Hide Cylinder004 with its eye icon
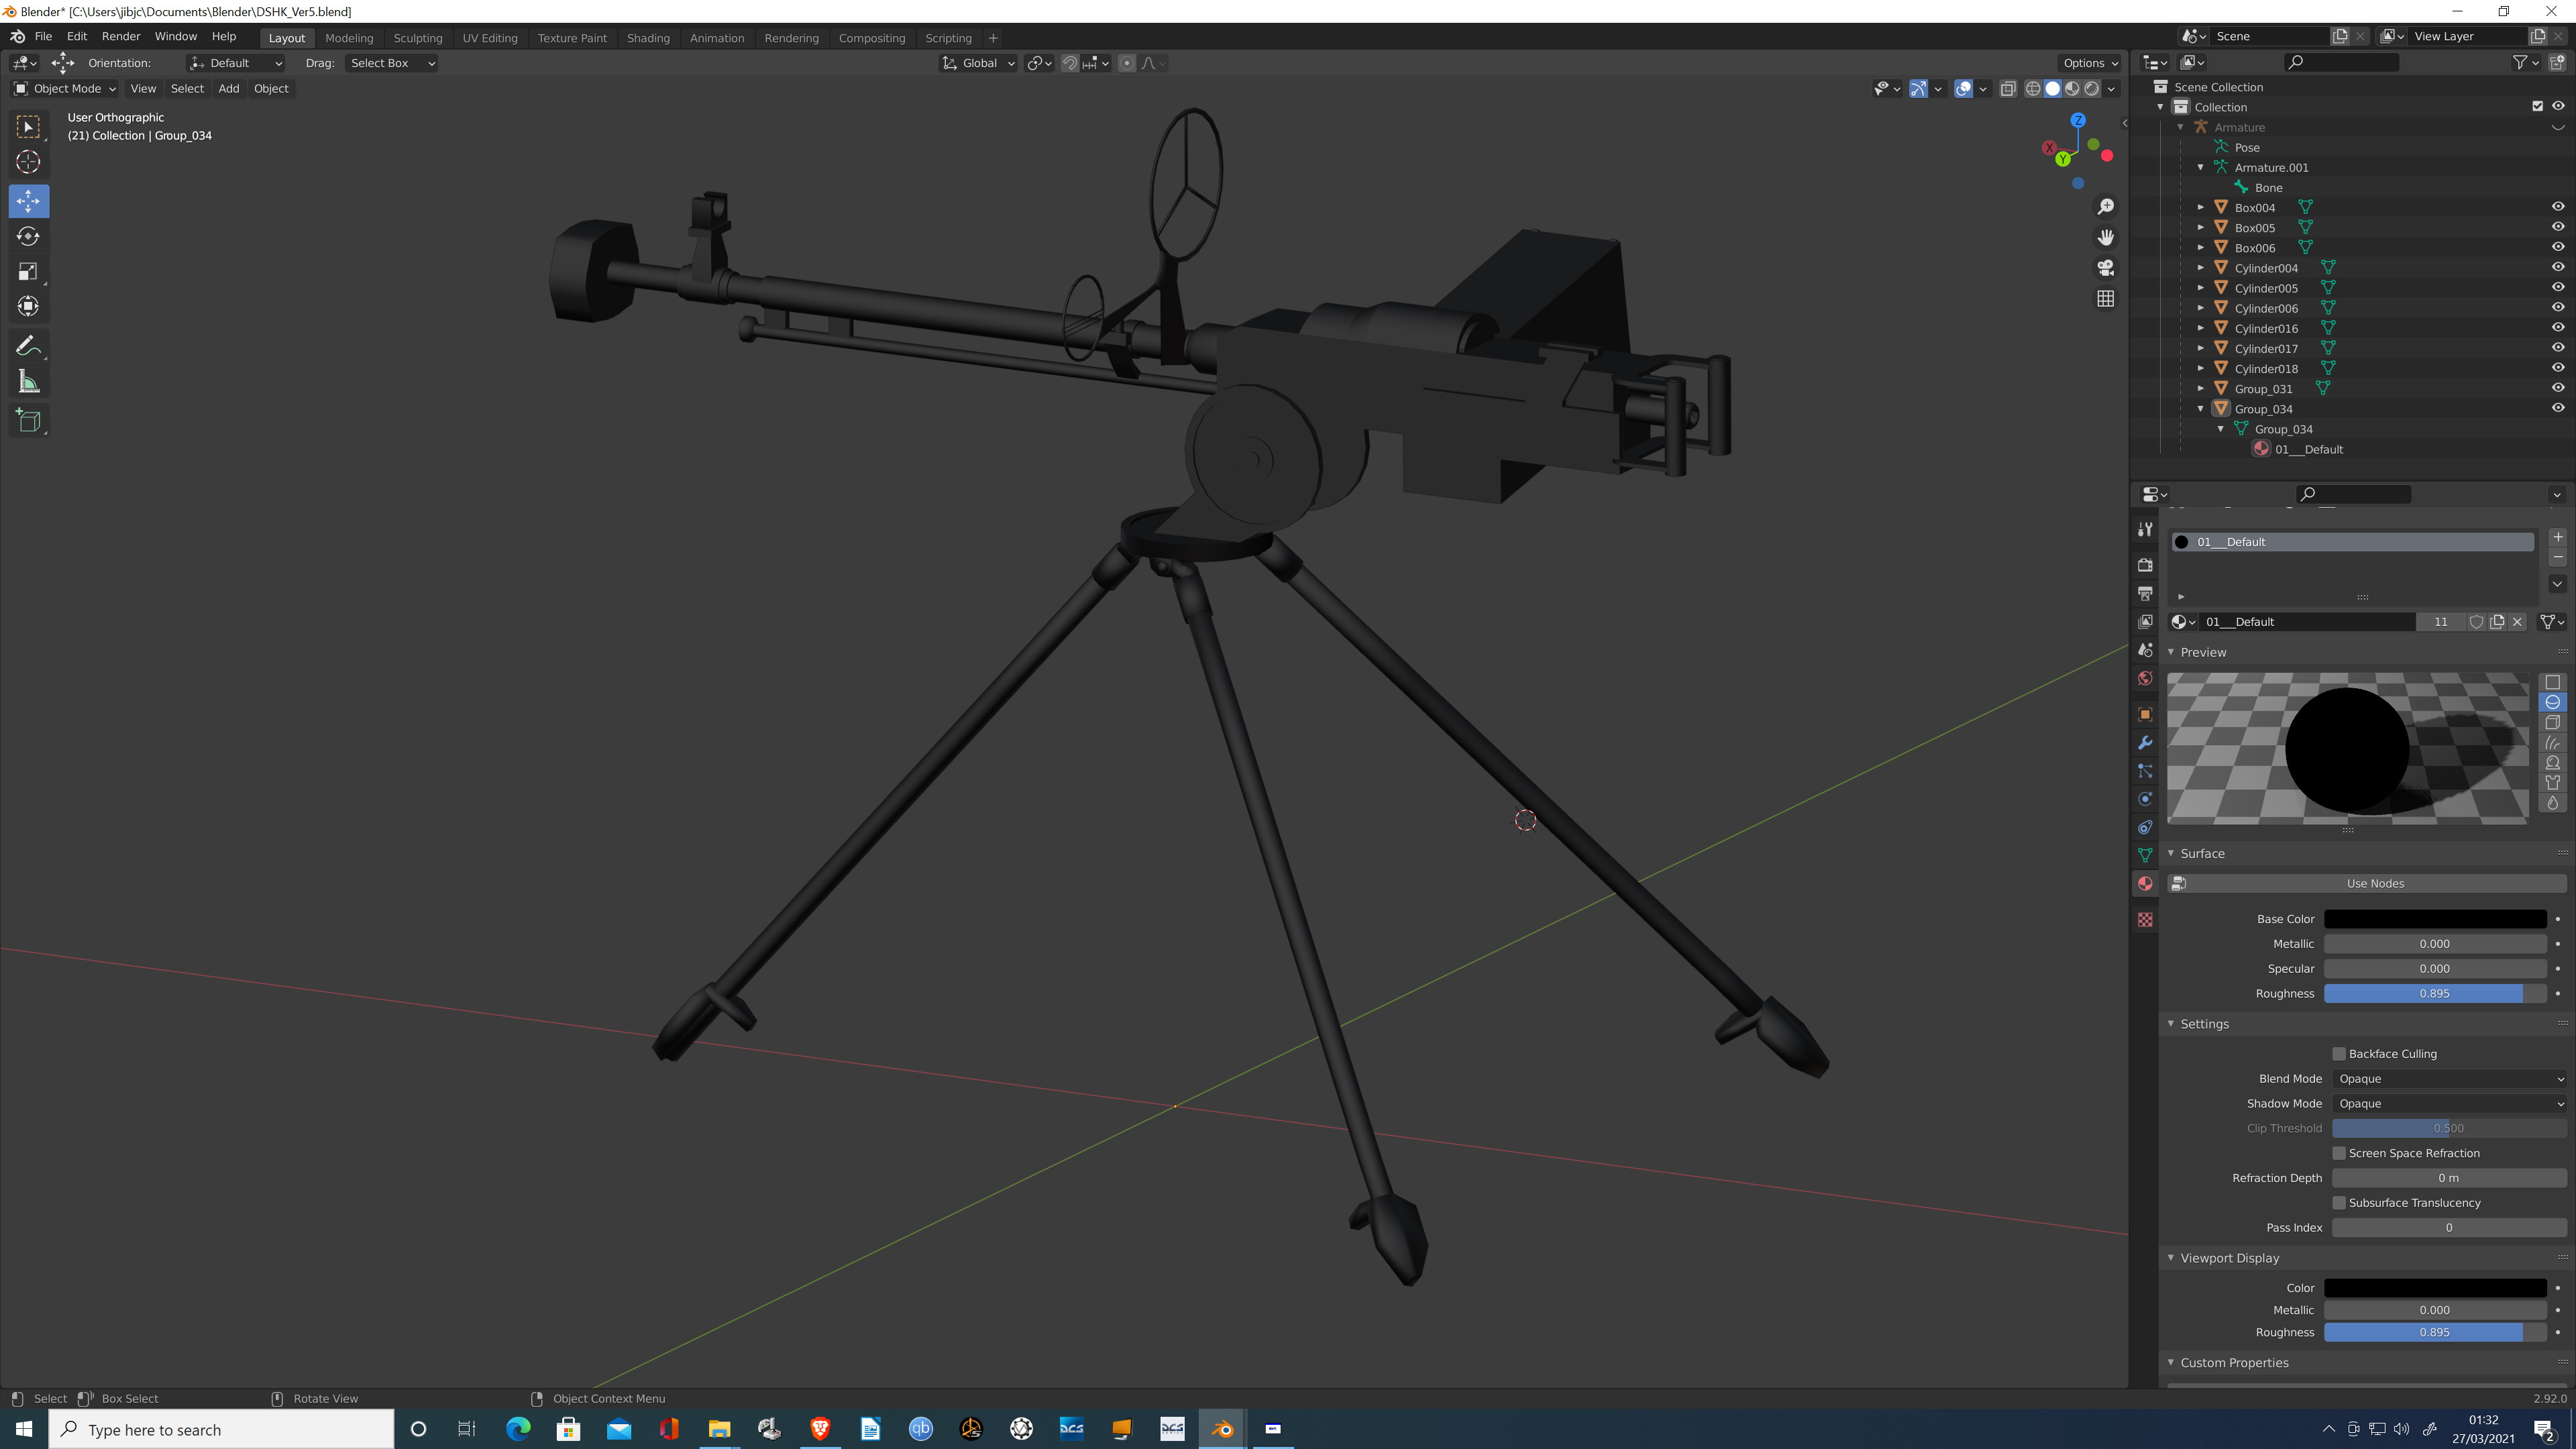The width and height of the screenshot is (2576, 1449). [x=2558, y=268]
